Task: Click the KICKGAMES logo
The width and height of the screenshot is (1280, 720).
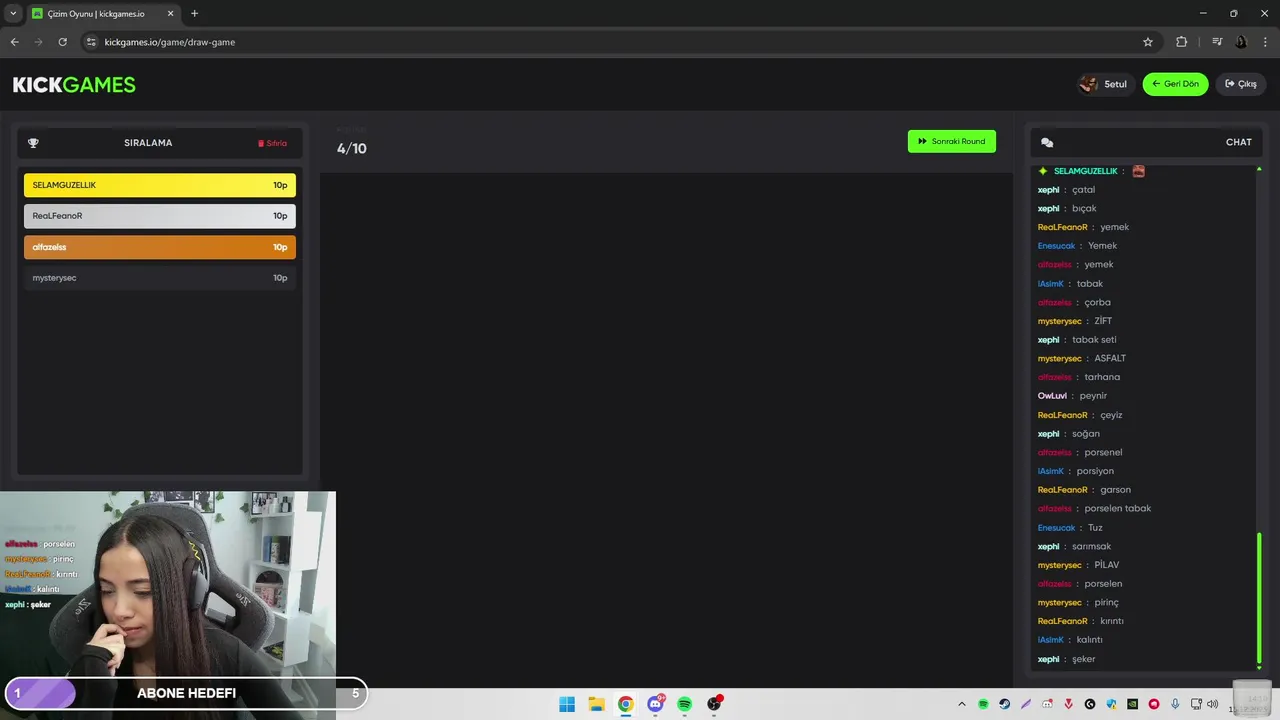Action: (74, 85)
